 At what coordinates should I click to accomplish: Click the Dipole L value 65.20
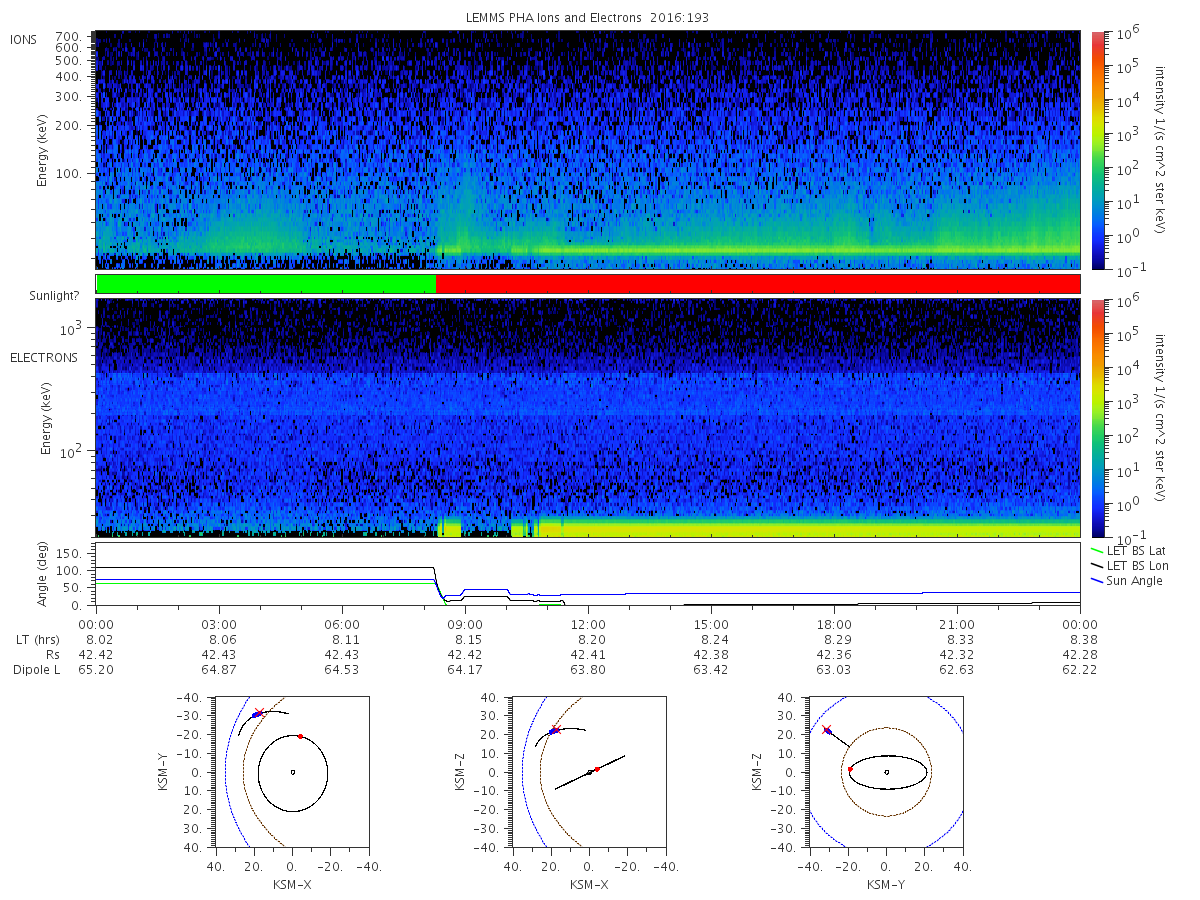pos(96,670)
